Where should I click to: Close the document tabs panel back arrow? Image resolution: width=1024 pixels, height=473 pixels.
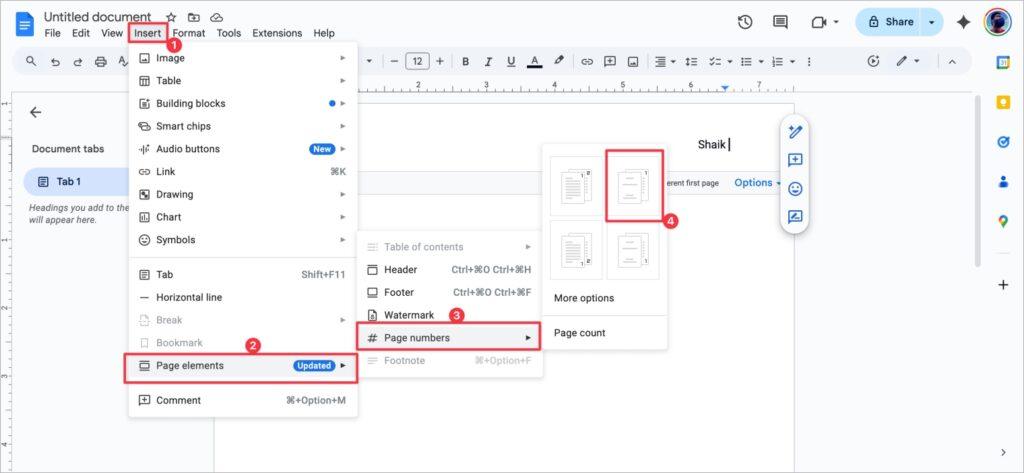click(x=35, y=112)
